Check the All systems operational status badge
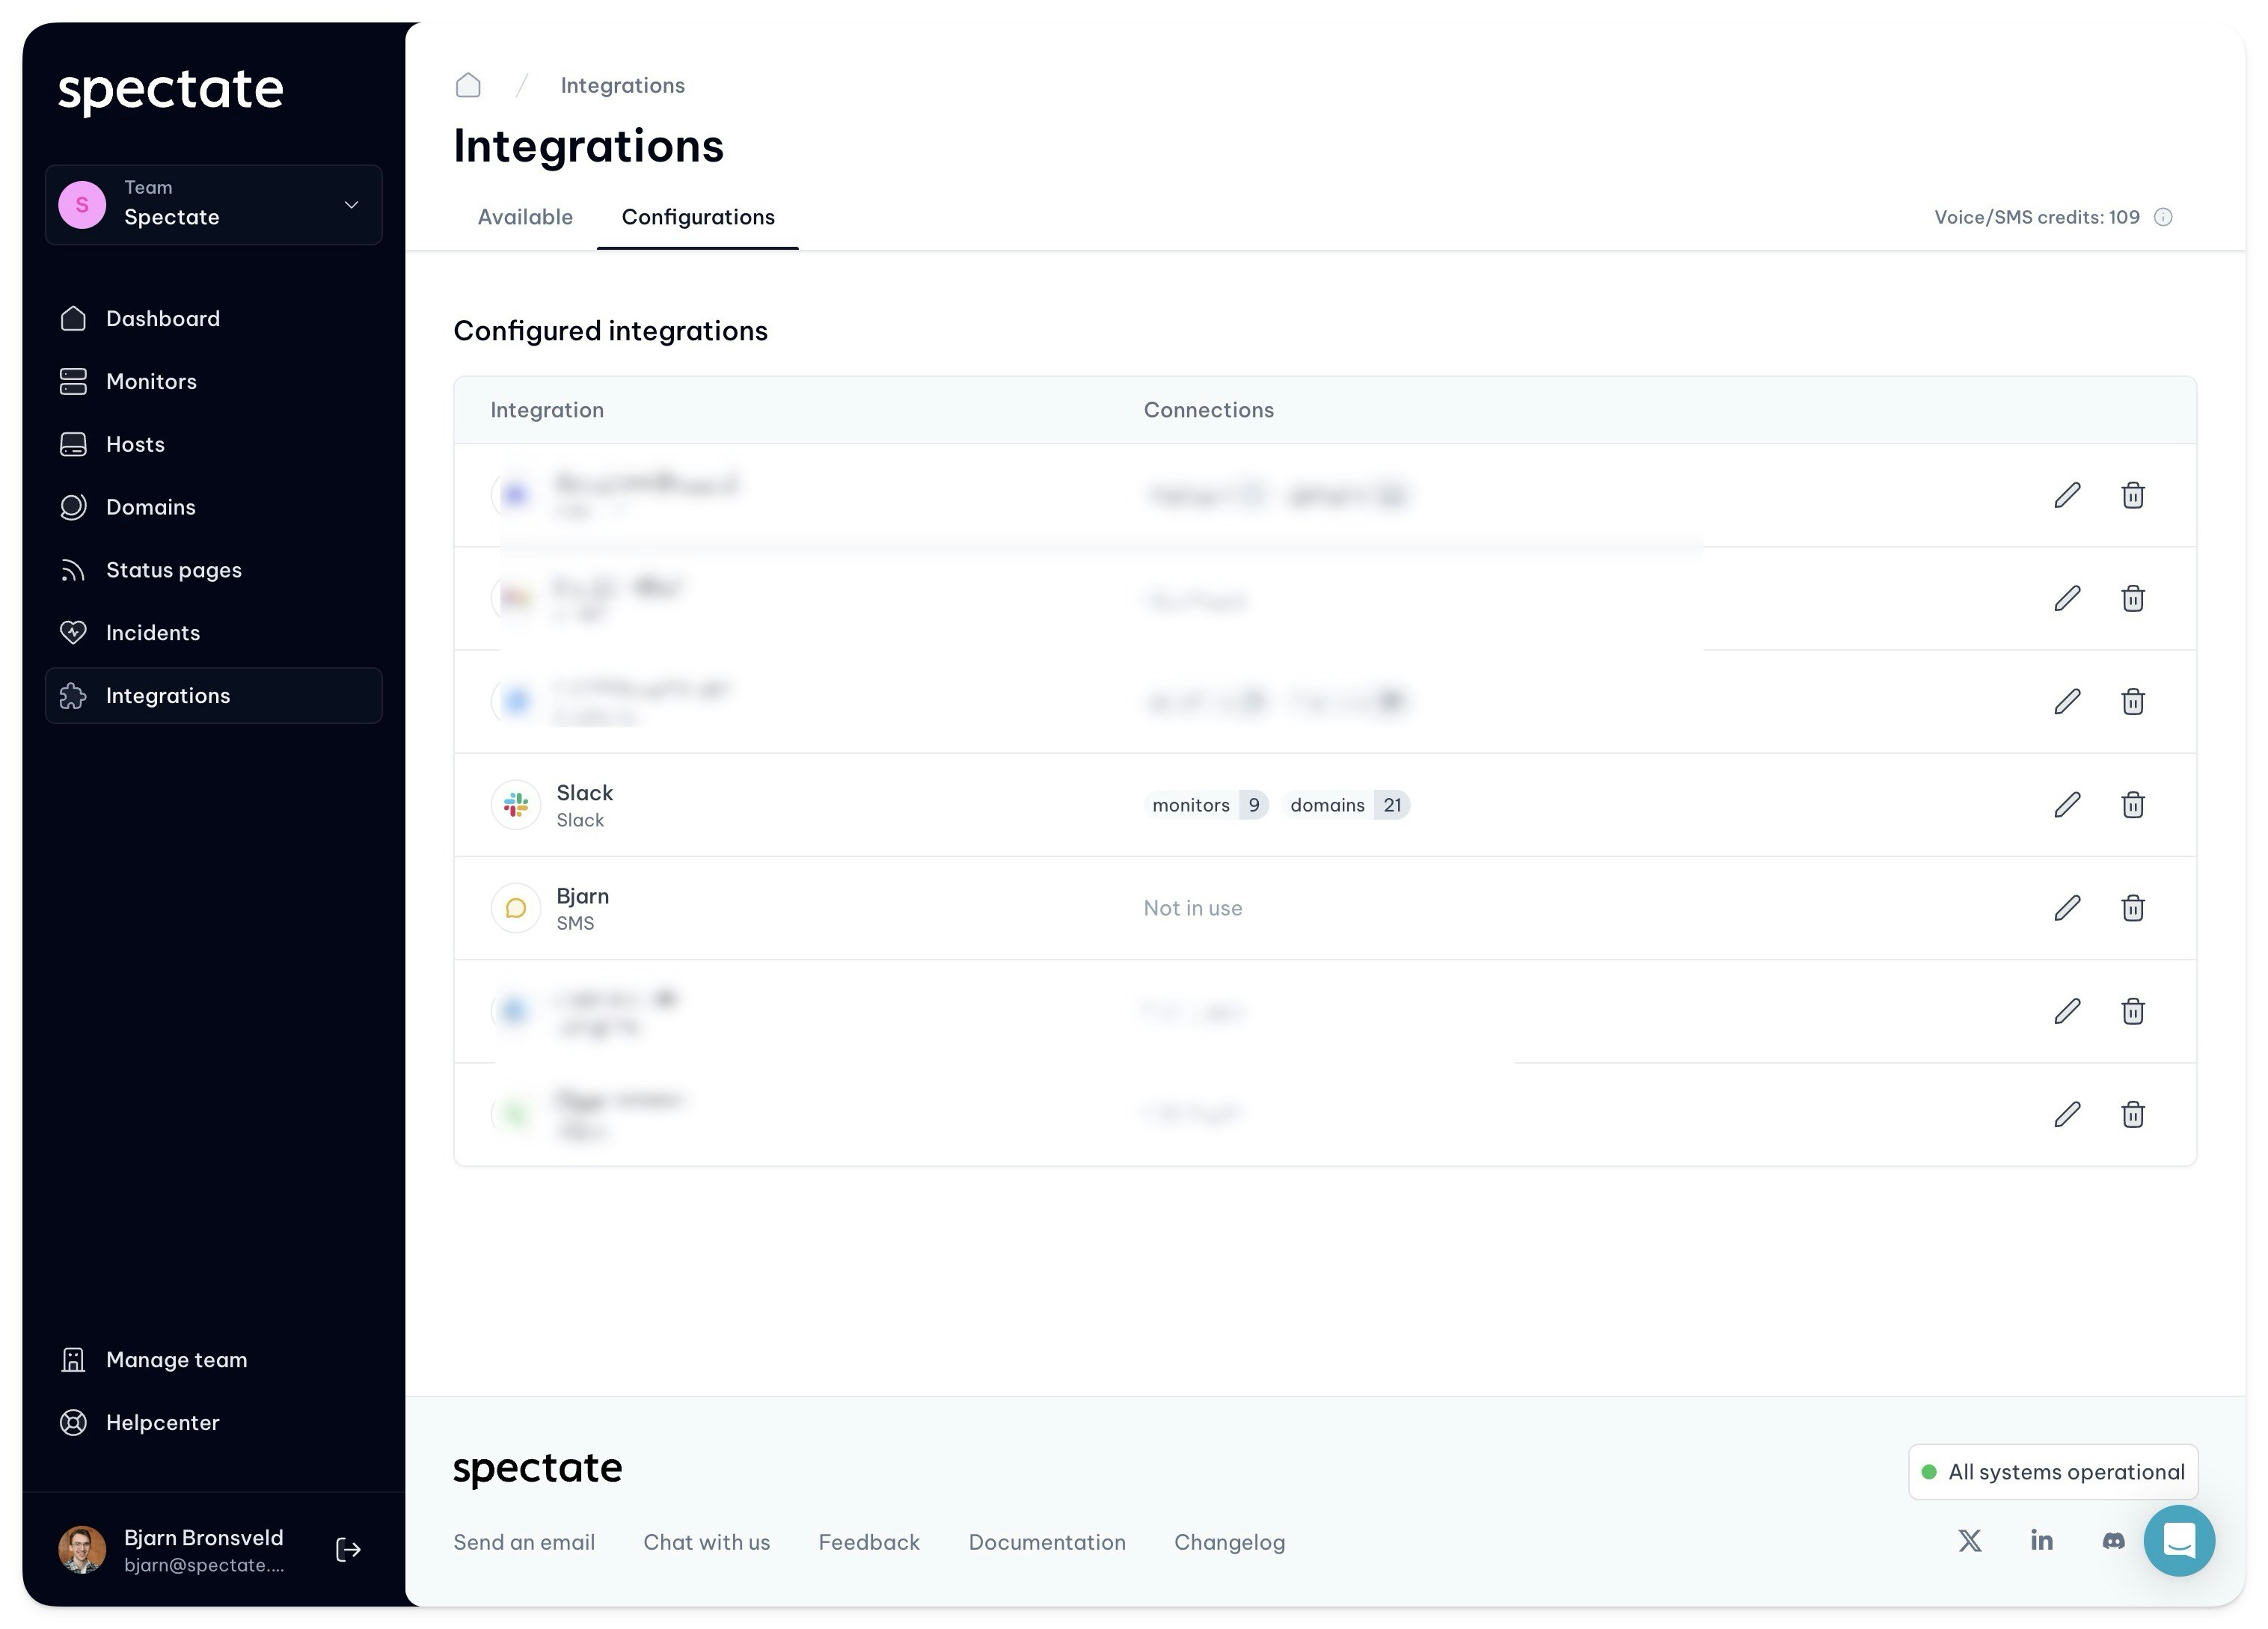The height and width of the screenshot is (1629, 2268). tap(2052, 1471)
